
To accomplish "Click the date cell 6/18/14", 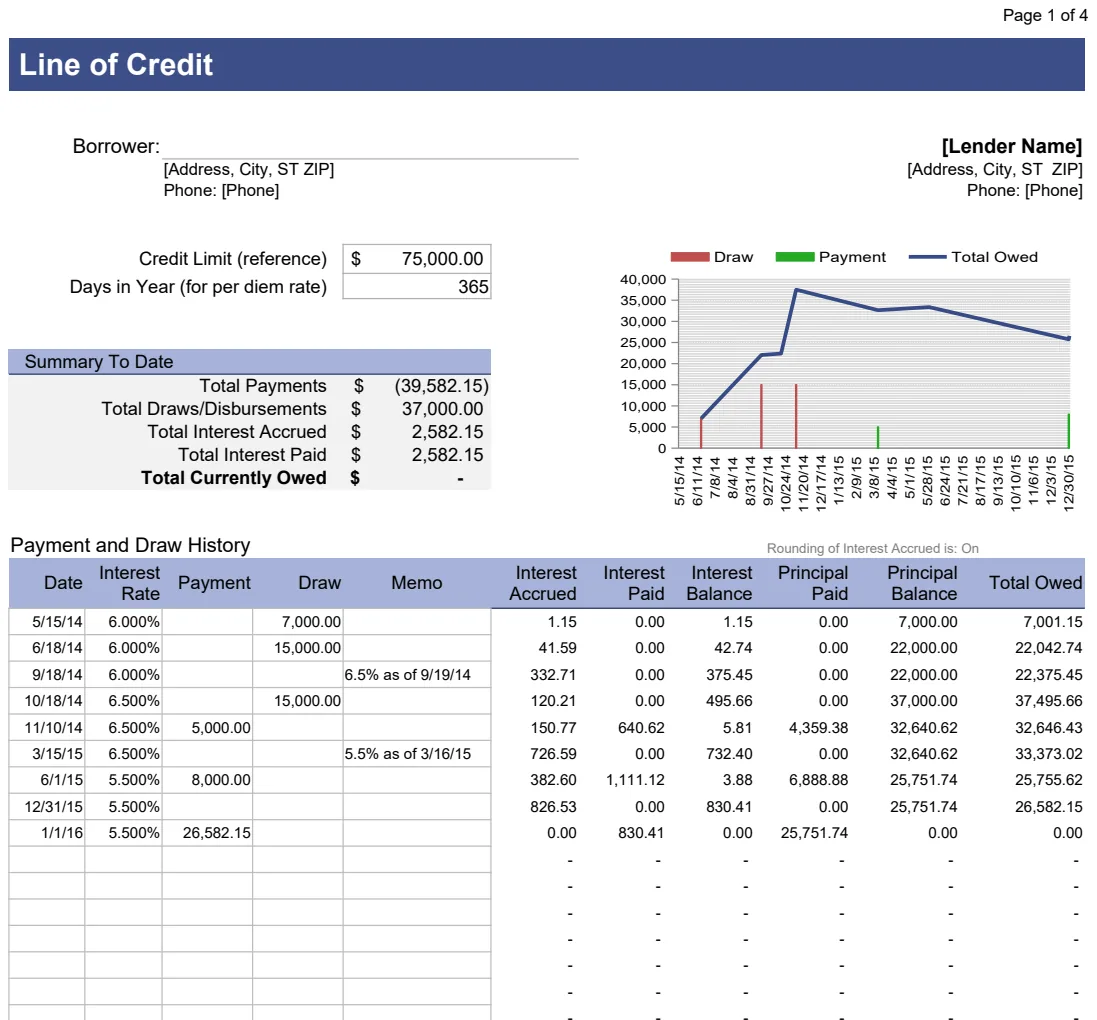I will click(x=47, y=648).
